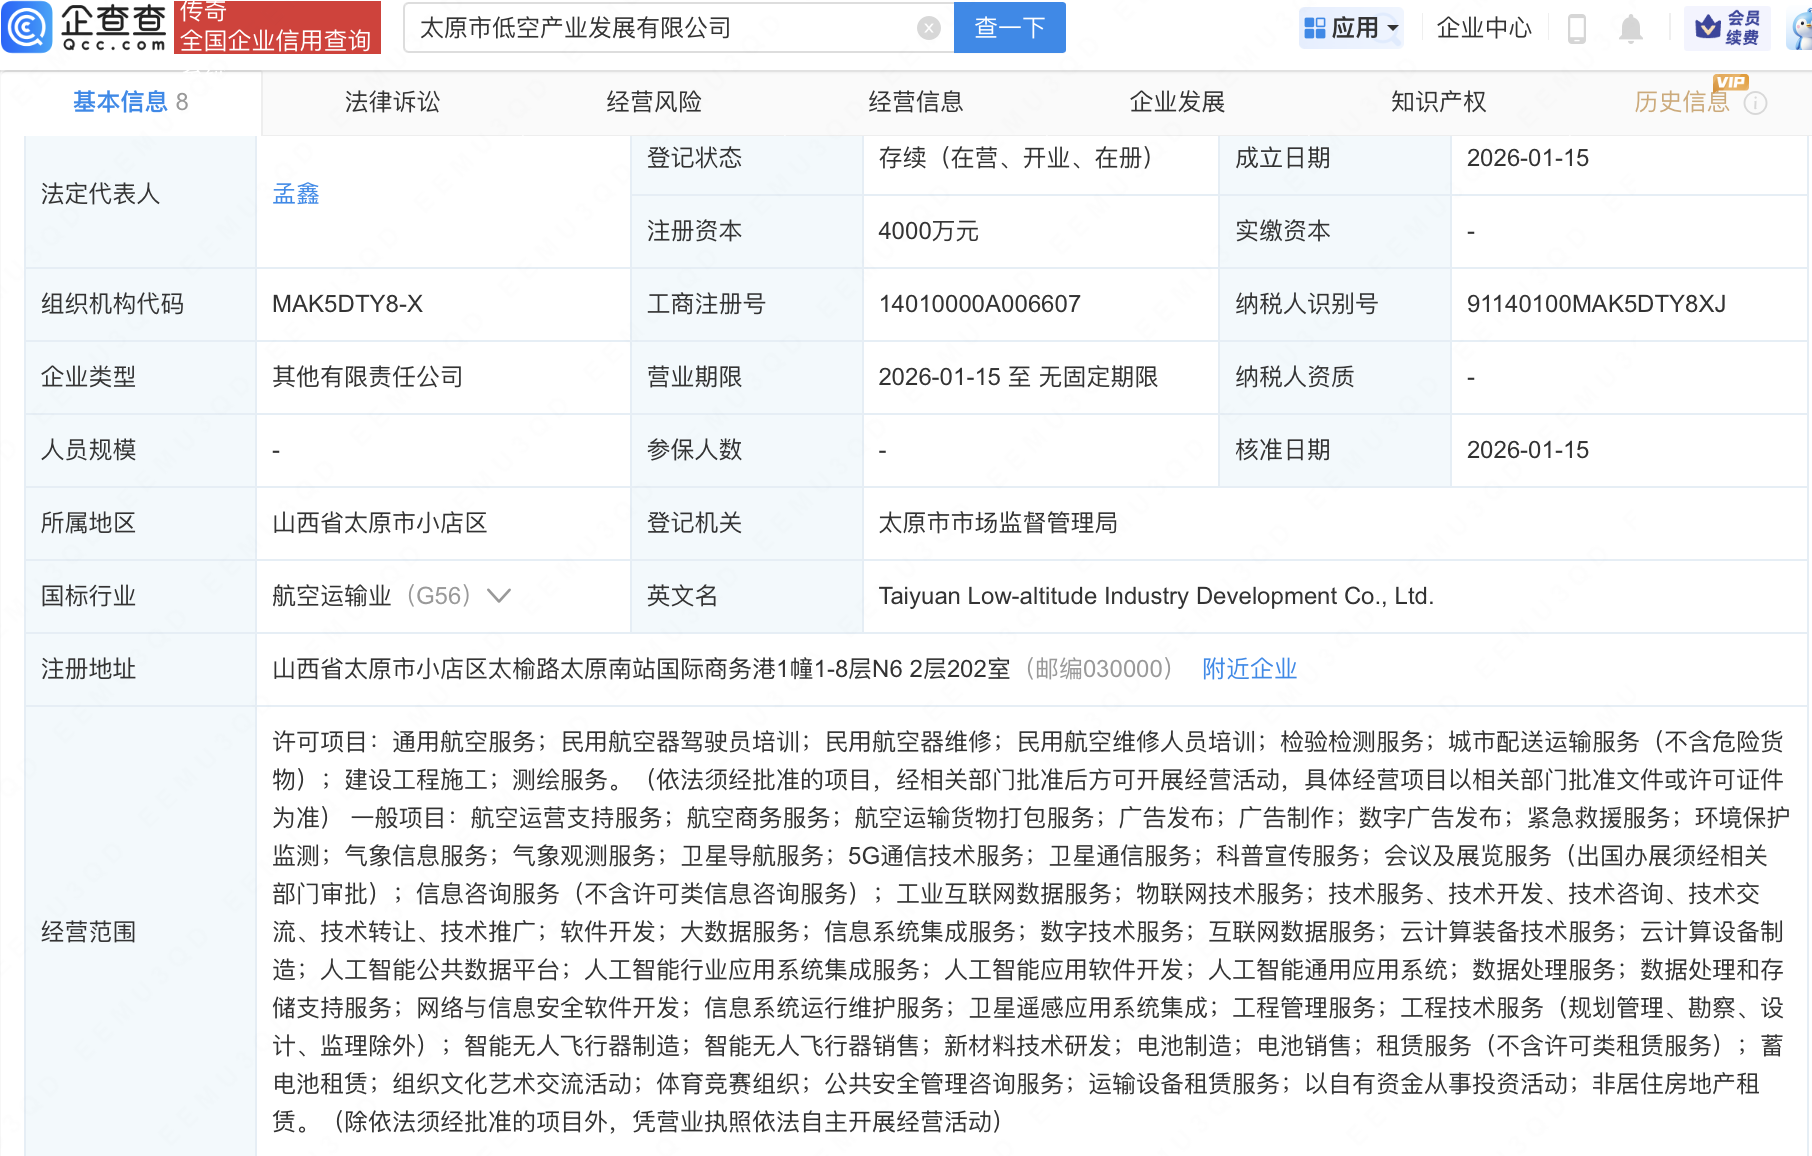Open 企业中心 in the top bar
This screenshot has width=1812, height=1156.
coord(1483,28)
